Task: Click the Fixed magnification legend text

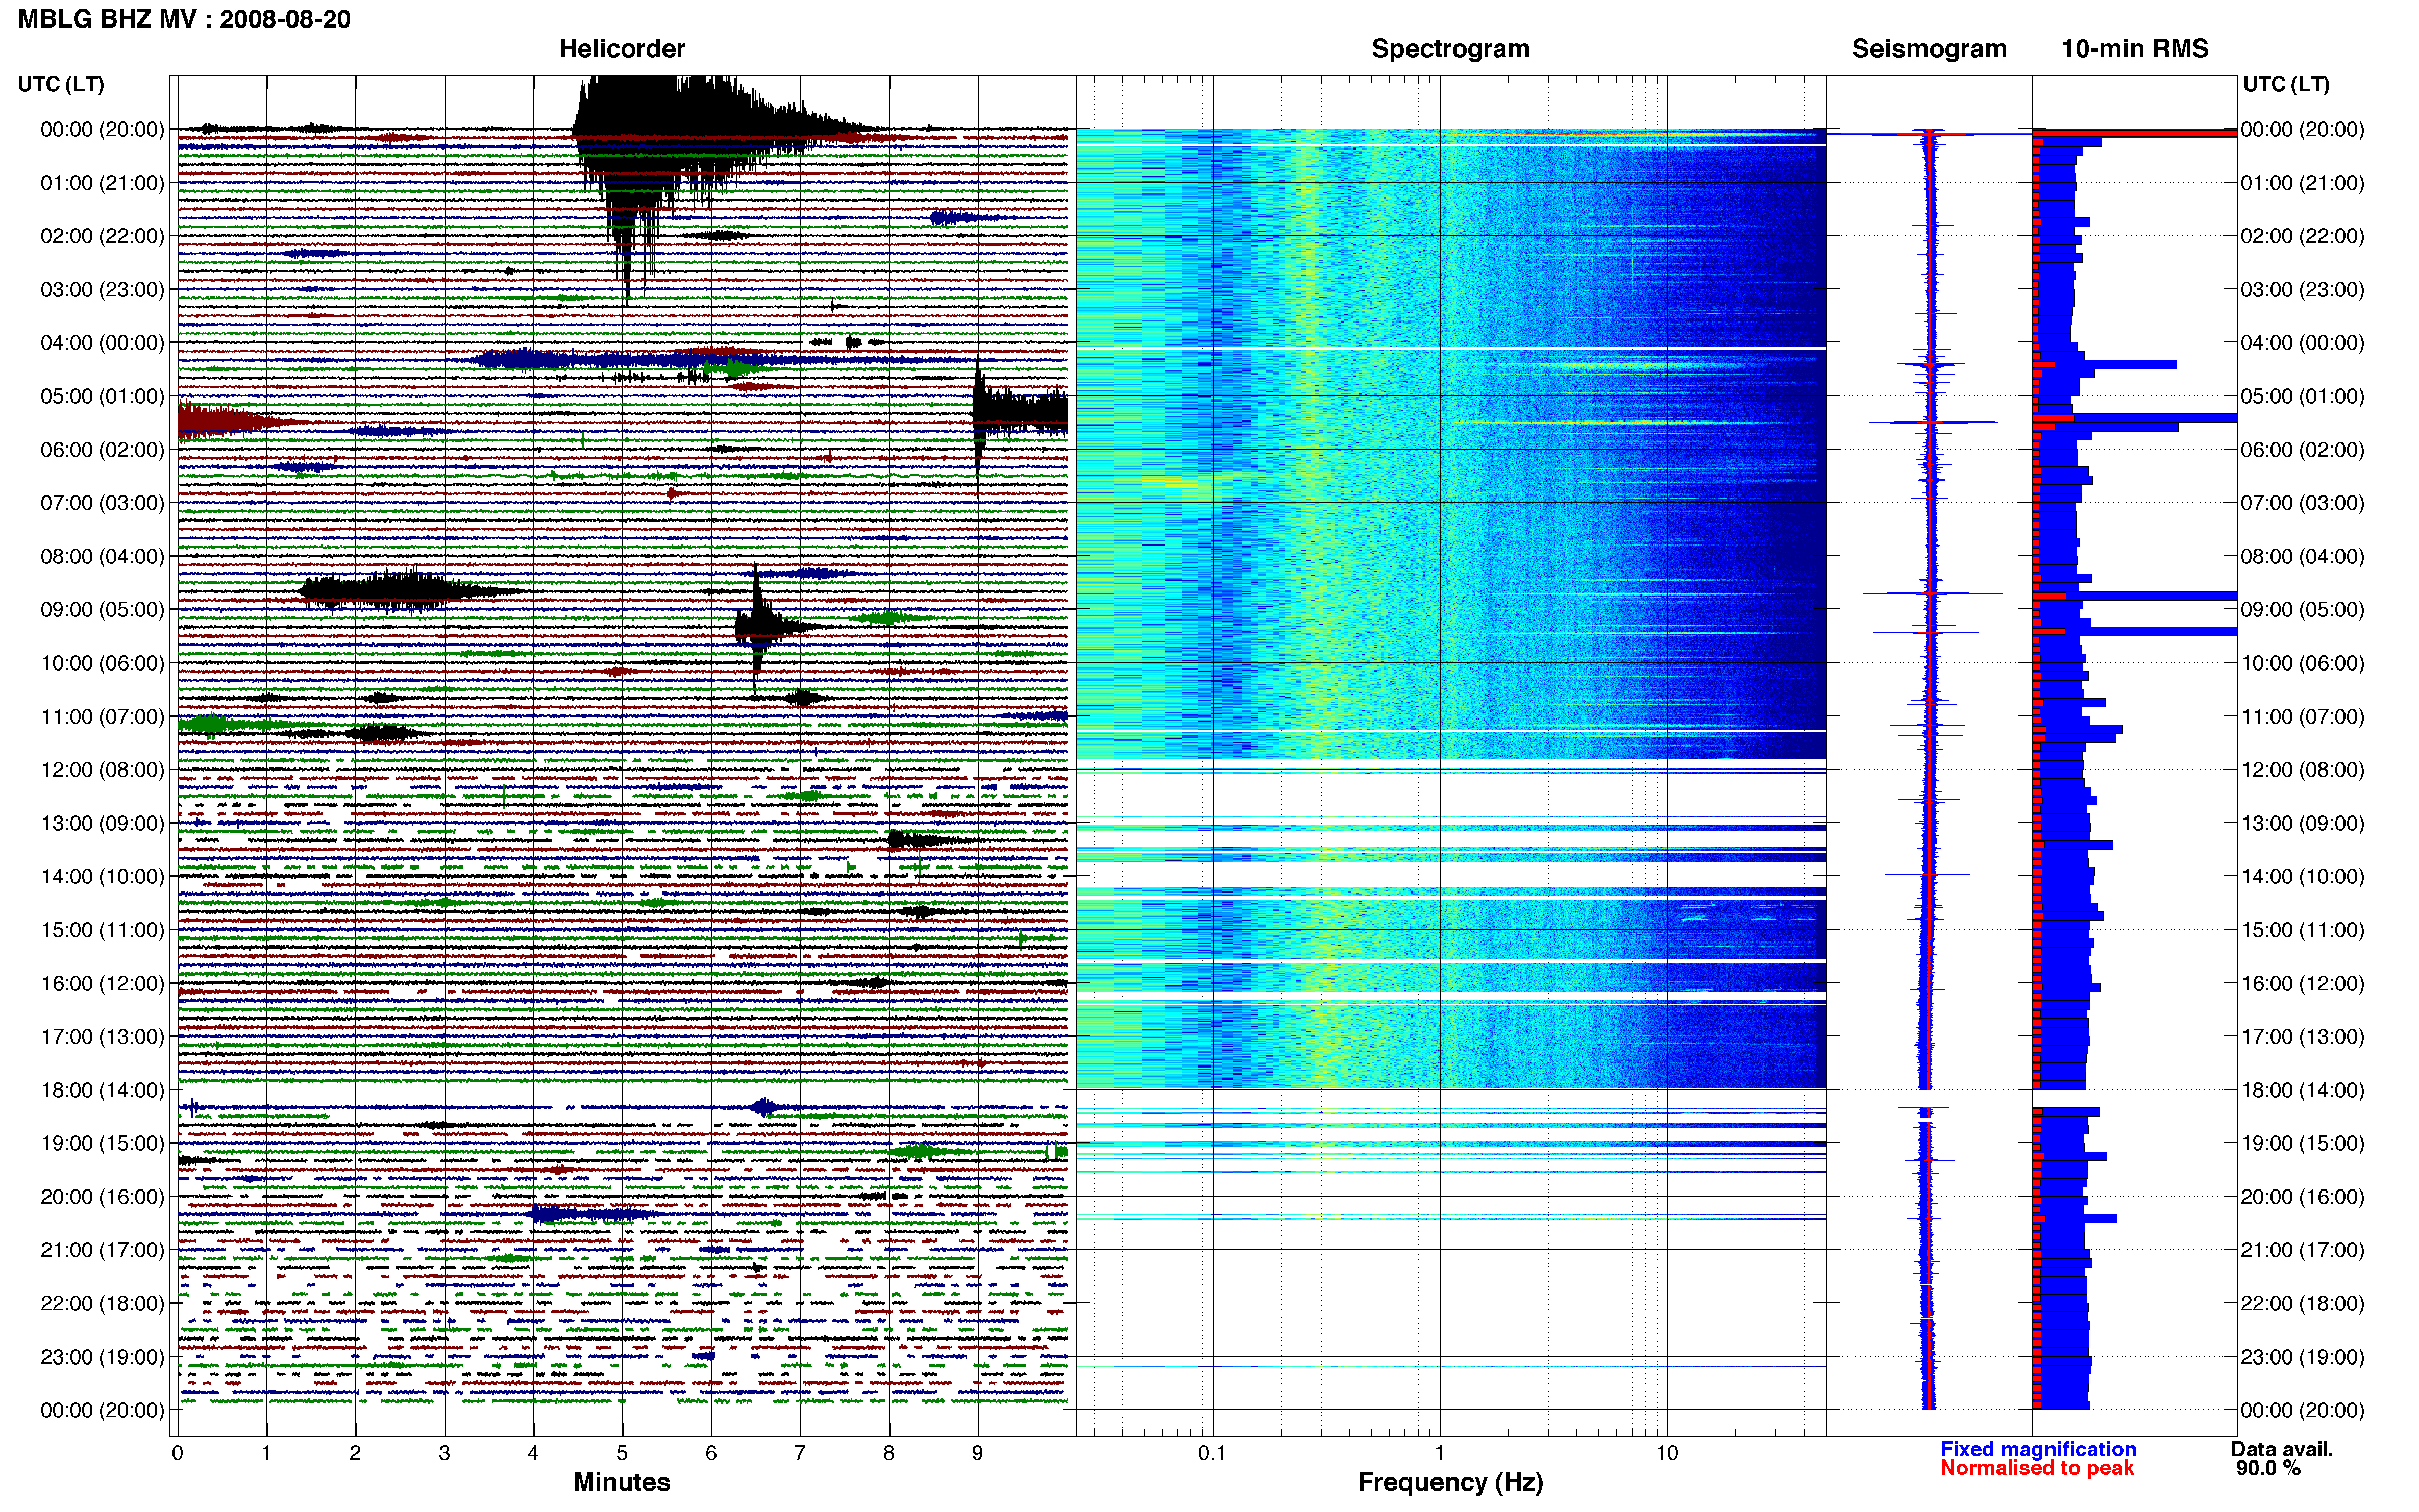Action: (2038, 1449)
